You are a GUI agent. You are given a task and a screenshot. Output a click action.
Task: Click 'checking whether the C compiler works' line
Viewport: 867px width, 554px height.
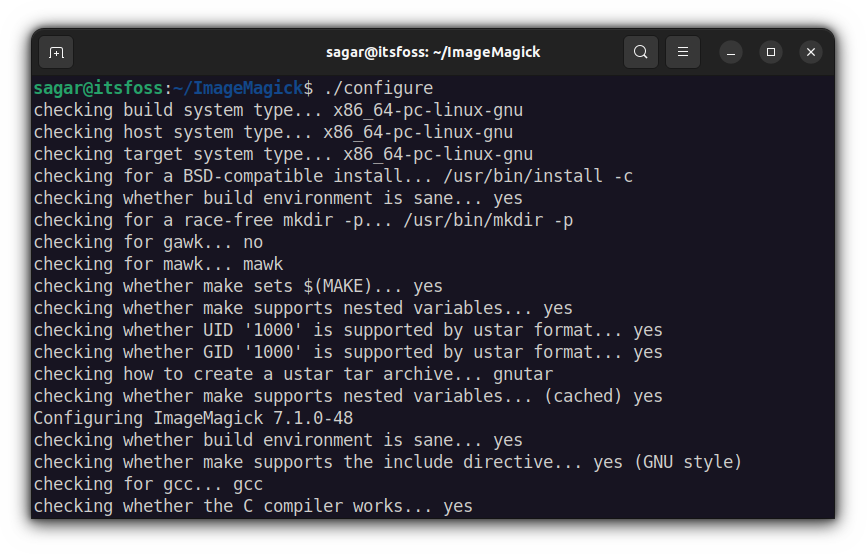pyautogui.click(x=252, y=506)
